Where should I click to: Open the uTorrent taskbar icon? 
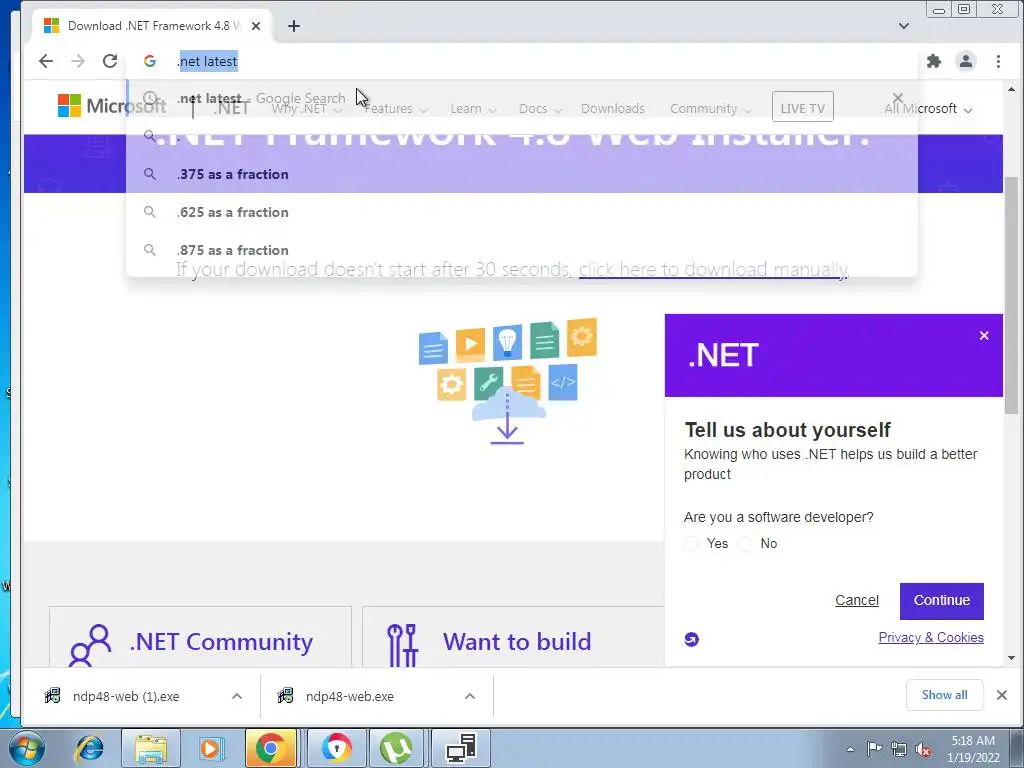tap(396, 748)
